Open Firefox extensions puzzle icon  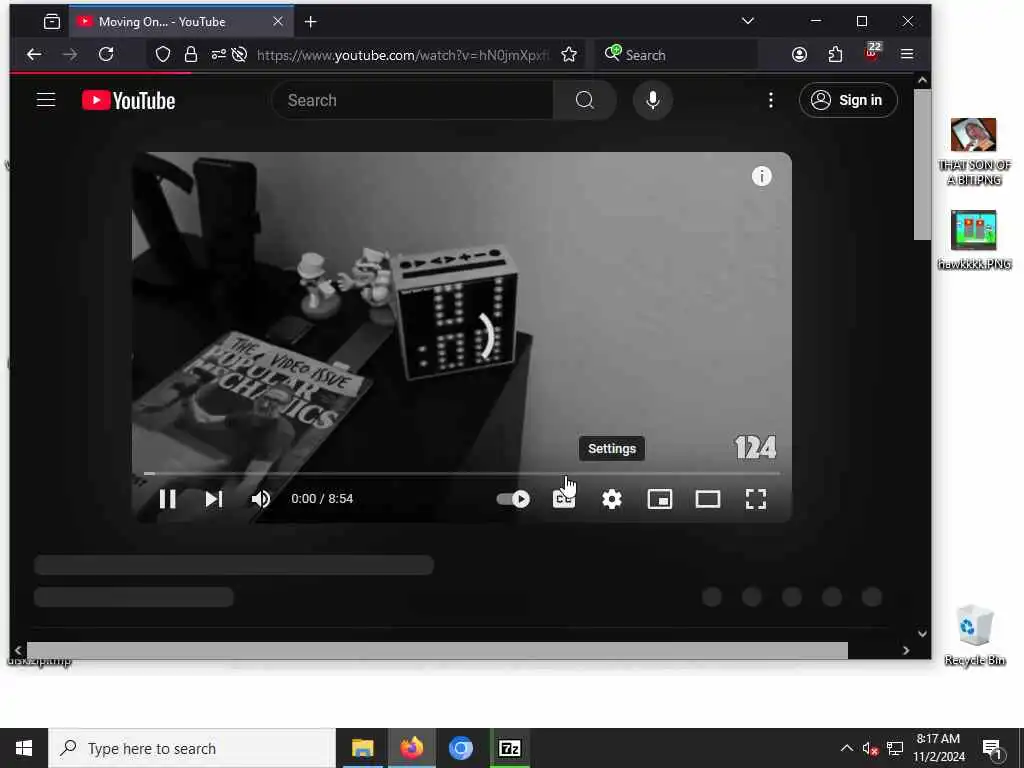[x=835, y=55]
